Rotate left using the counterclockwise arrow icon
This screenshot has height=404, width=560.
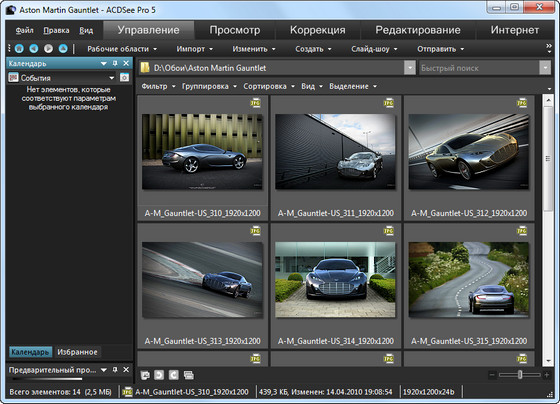point(159,375)
